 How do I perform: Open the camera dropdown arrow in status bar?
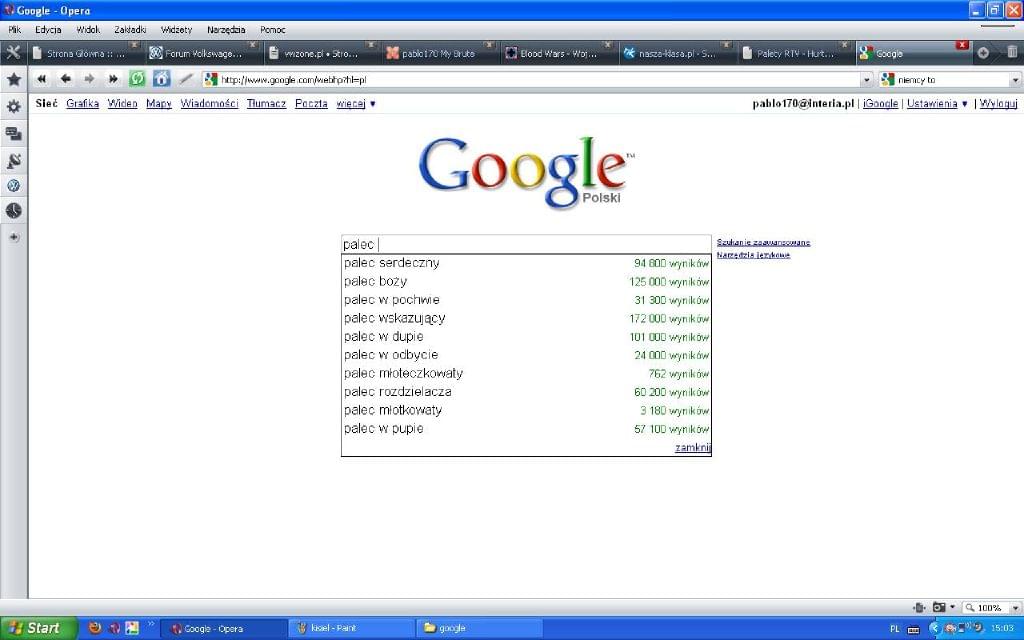pos(952,607)
